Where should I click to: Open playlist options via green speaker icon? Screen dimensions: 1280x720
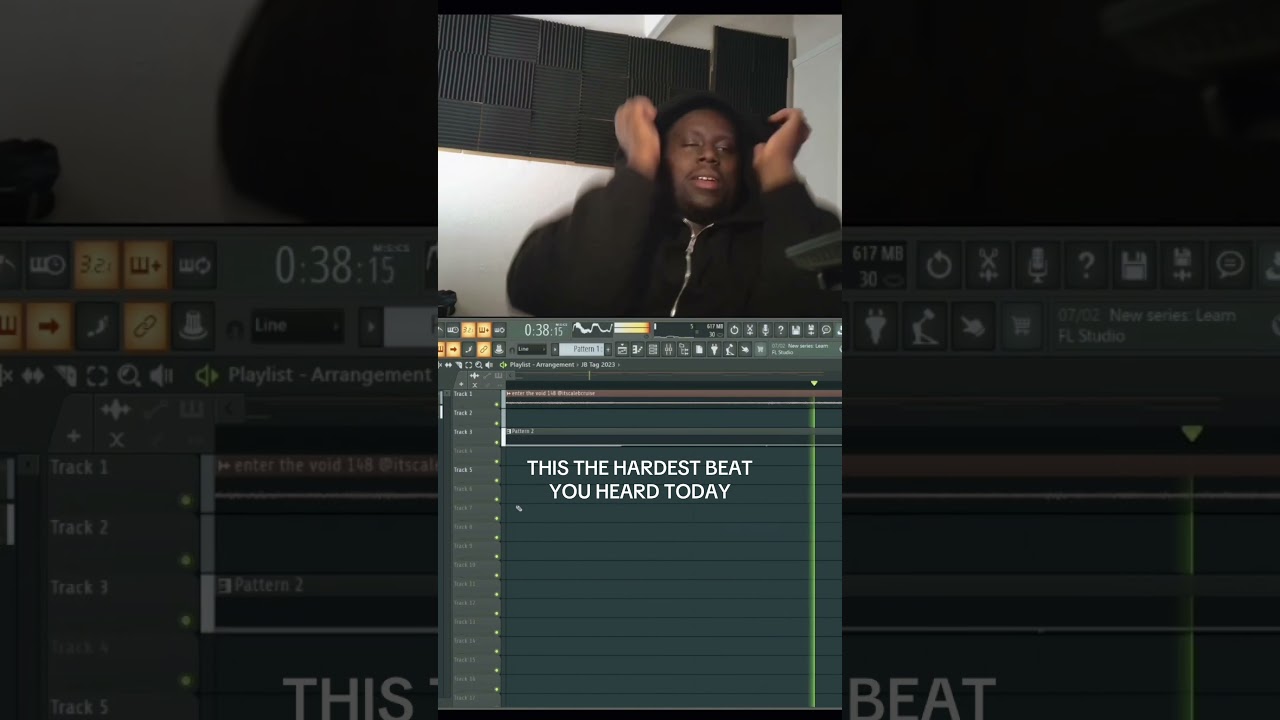coord(503,365)
